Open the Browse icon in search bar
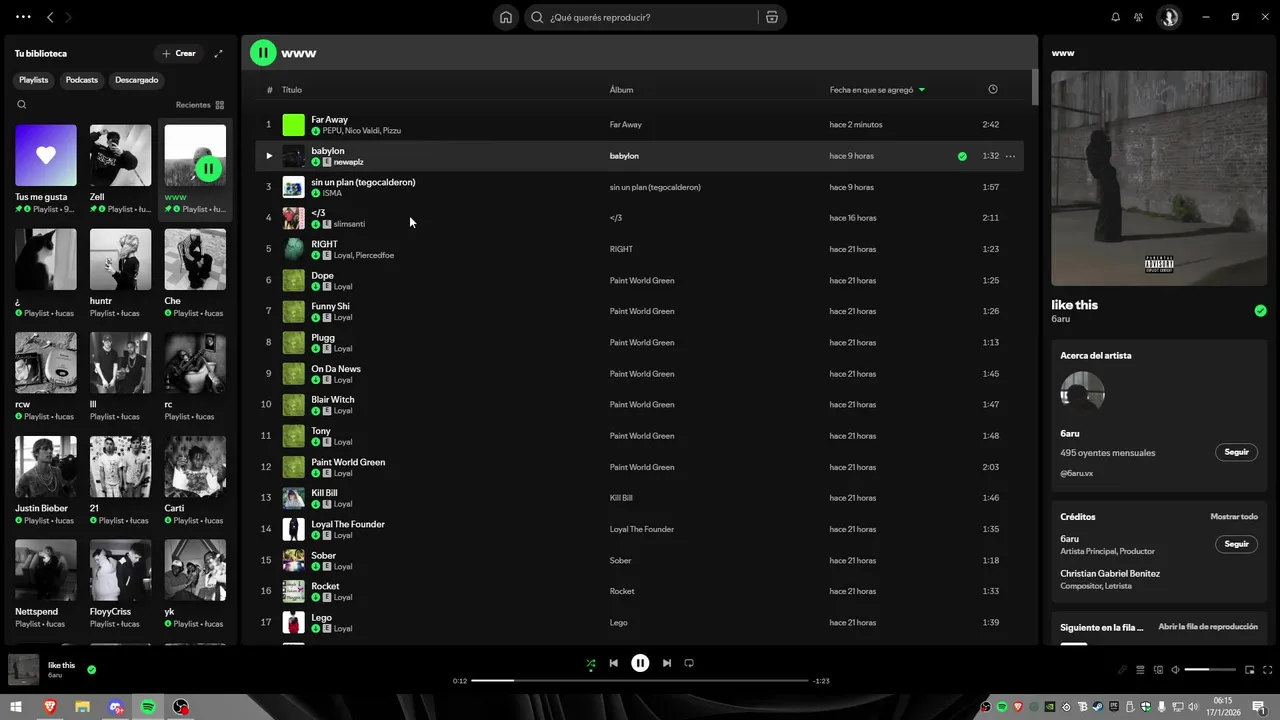The height and width of the screenshot is (720, 1280). coord(771,17)
